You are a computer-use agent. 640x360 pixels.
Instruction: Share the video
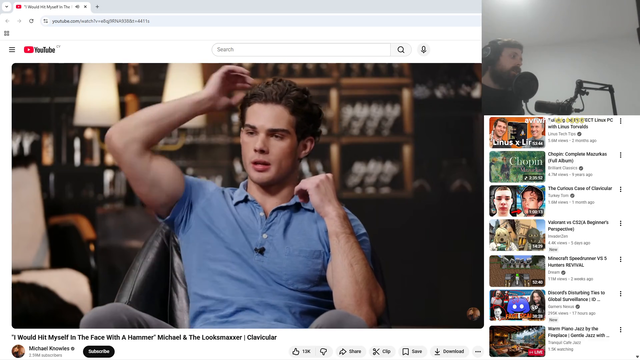350,351
